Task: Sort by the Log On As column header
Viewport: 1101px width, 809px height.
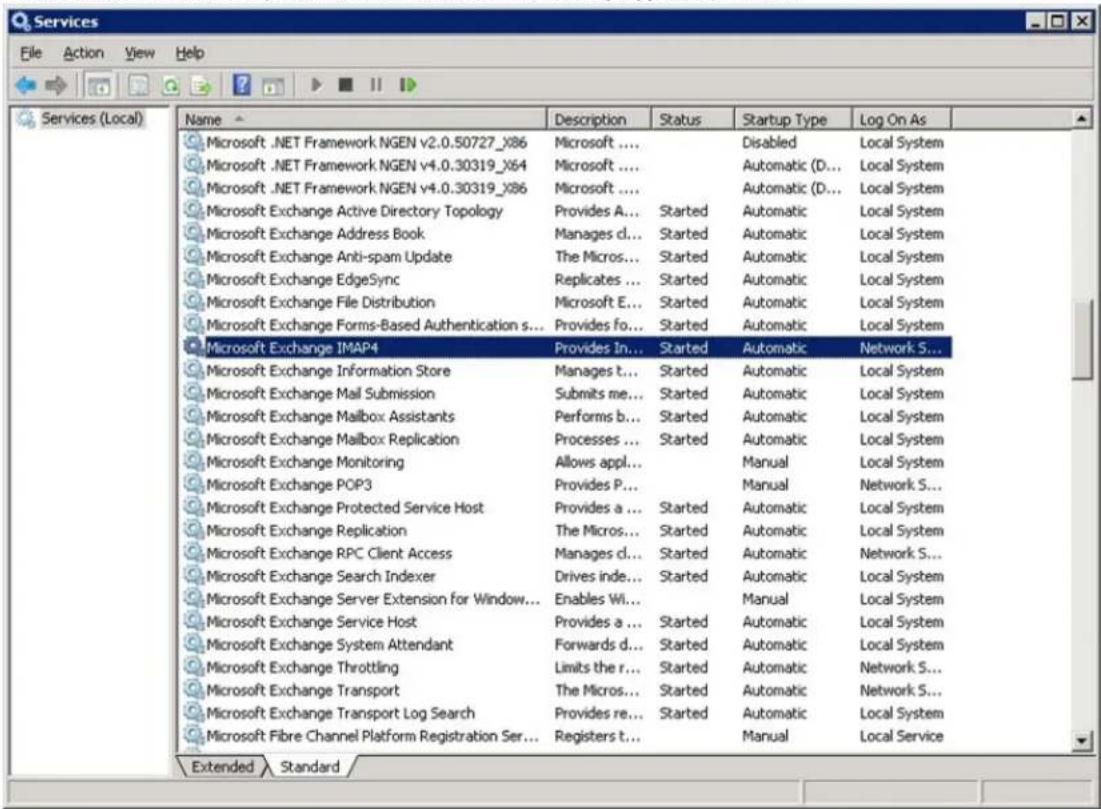Action: 902,119
